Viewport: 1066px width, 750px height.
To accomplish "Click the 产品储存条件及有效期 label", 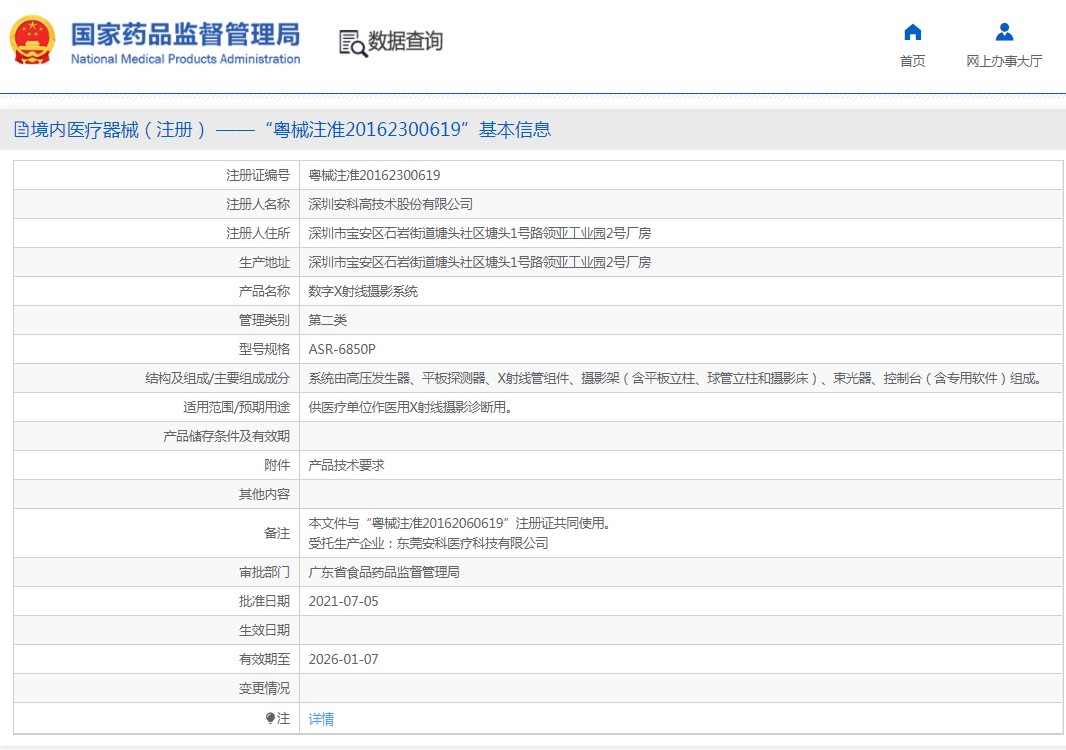I will pyautogui.click(x=226, y=437).
